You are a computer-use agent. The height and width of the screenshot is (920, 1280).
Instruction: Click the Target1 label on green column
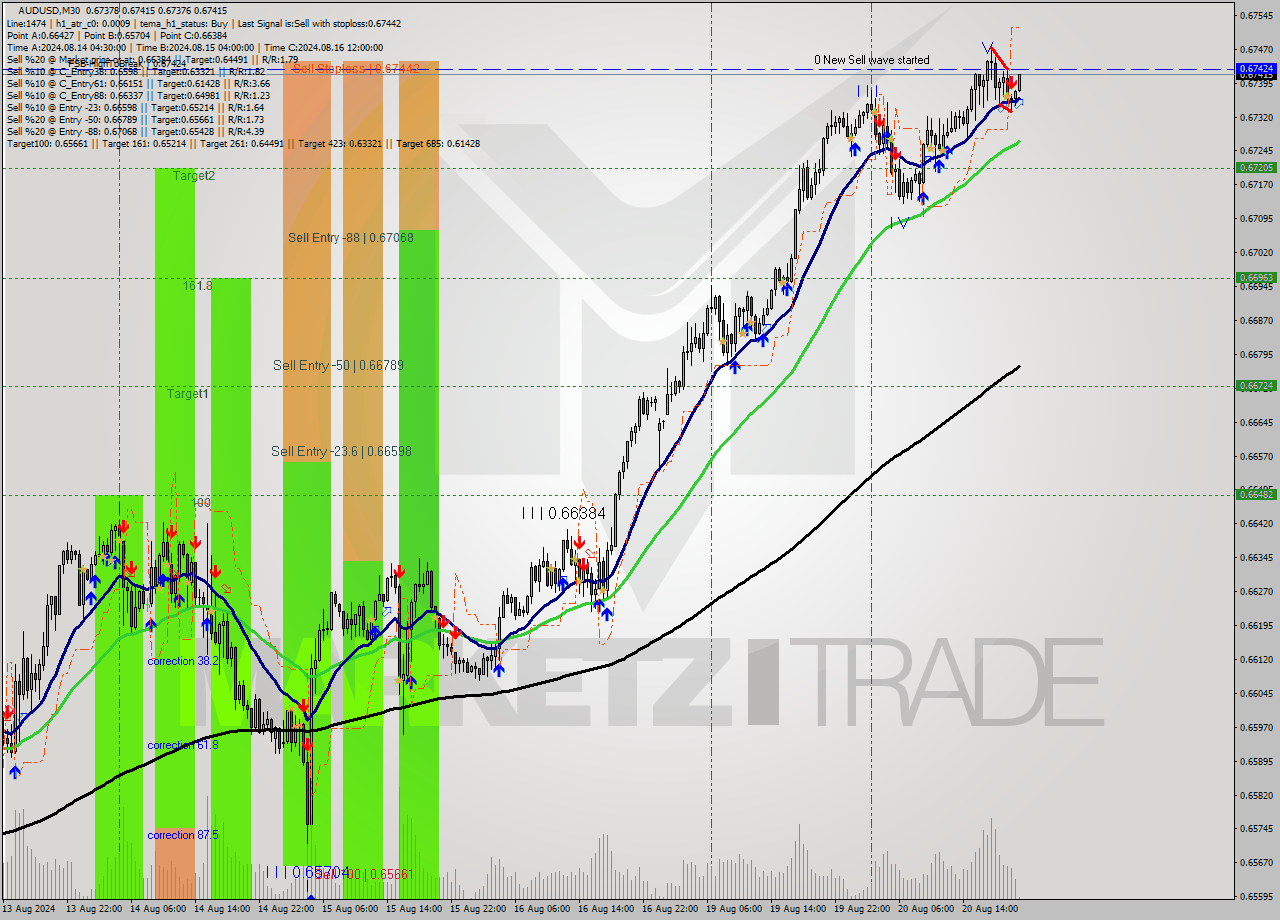pyautogui.click(x=188, y=394)
